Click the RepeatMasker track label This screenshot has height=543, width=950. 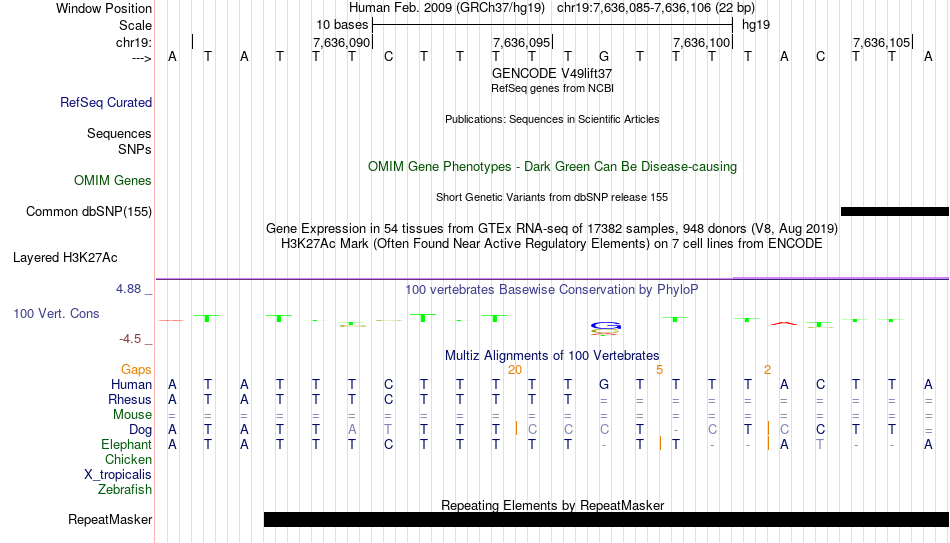click(x=110, y=519)
